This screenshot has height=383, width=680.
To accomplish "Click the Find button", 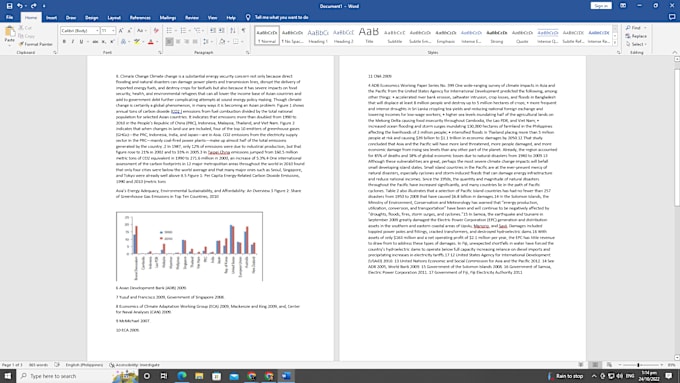I will (x=635, y=28).
